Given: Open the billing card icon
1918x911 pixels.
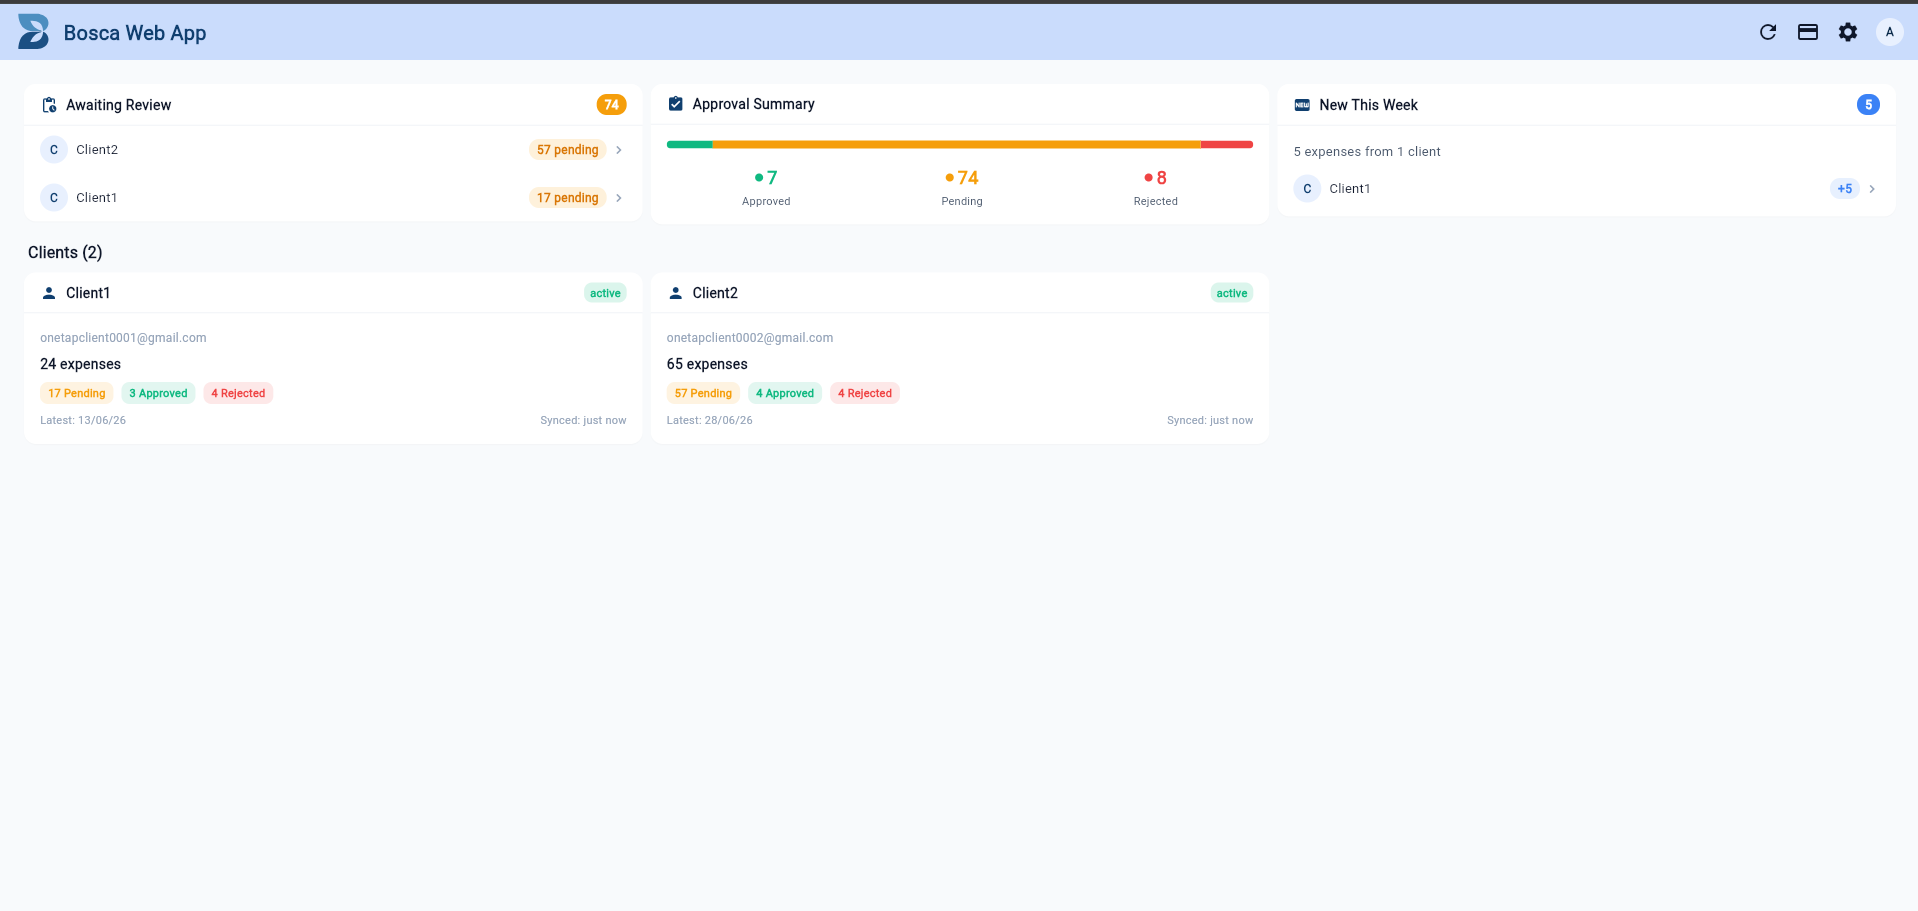Looking at the screenshot, I should click(1808, 32).
